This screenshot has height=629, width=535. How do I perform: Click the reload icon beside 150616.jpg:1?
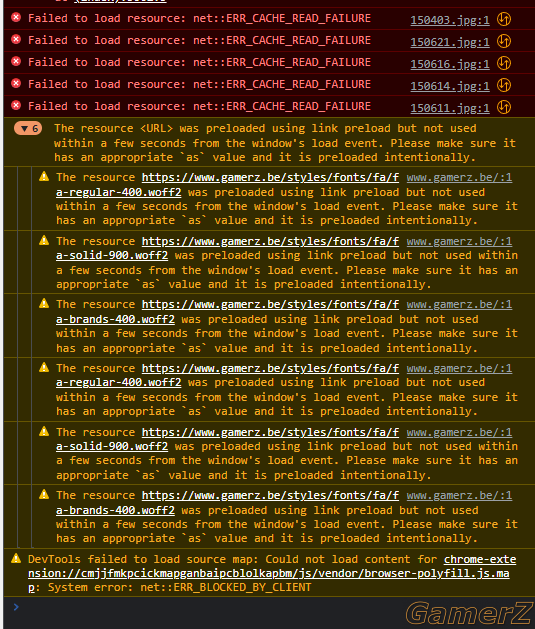coord(504,63)
